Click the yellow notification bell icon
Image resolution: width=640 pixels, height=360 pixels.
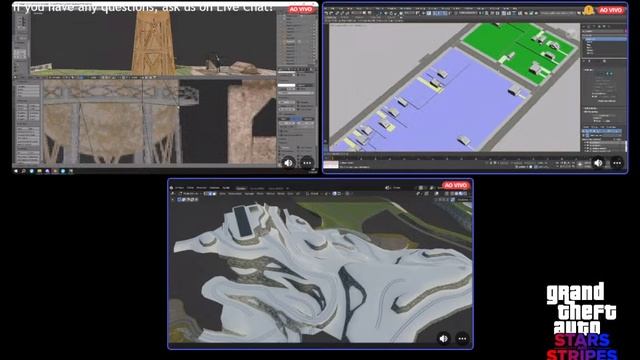tap(589, 10)
